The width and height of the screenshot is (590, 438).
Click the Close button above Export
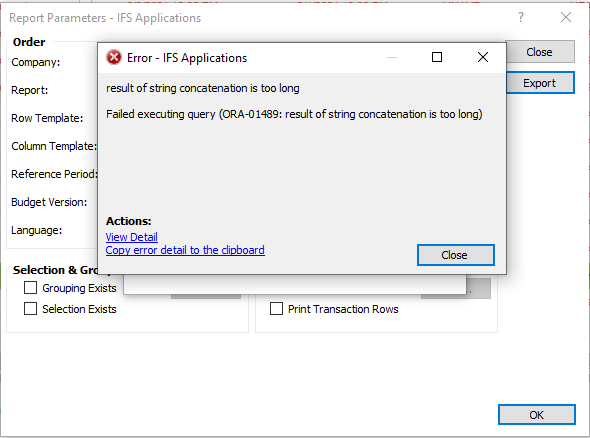(540, 52)
